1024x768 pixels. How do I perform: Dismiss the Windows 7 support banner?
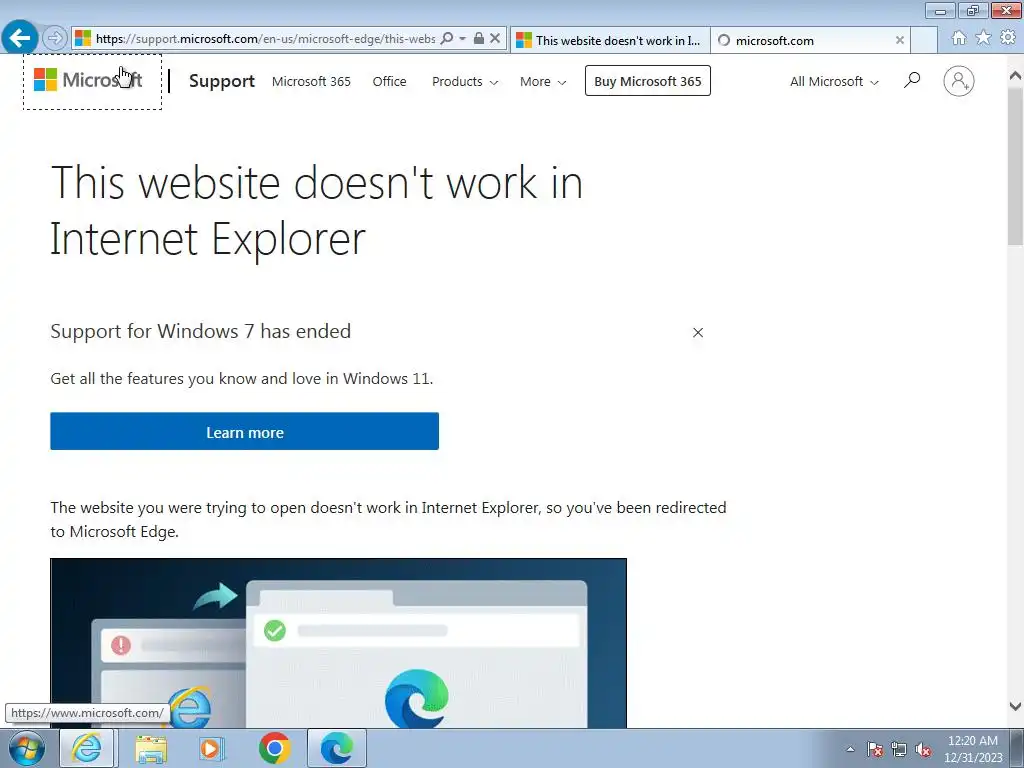point(697,332)
